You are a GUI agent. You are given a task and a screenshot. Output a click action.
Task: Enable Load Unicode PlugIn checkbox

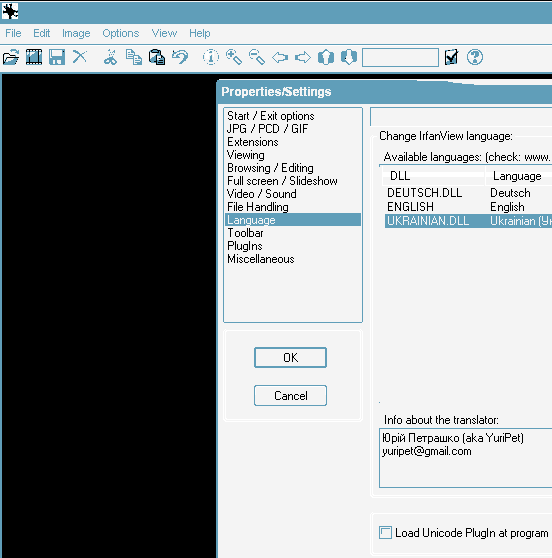[x=385, y=533]
